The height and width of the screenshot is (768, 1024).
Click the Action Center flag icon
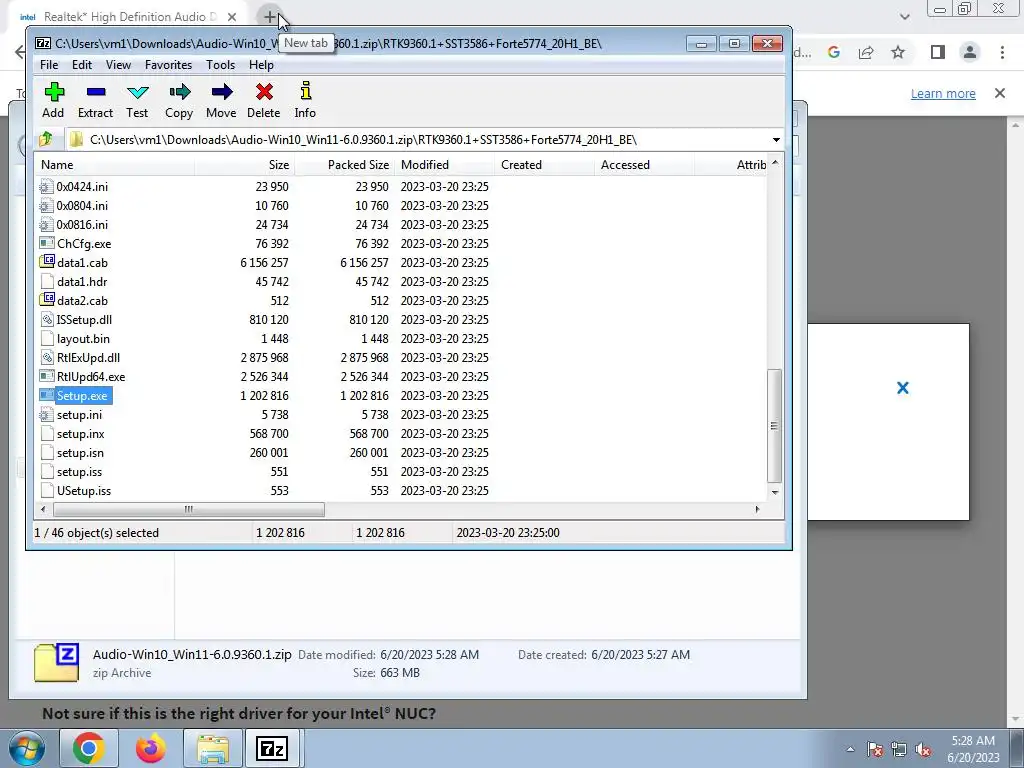click(x=875, y=750)
